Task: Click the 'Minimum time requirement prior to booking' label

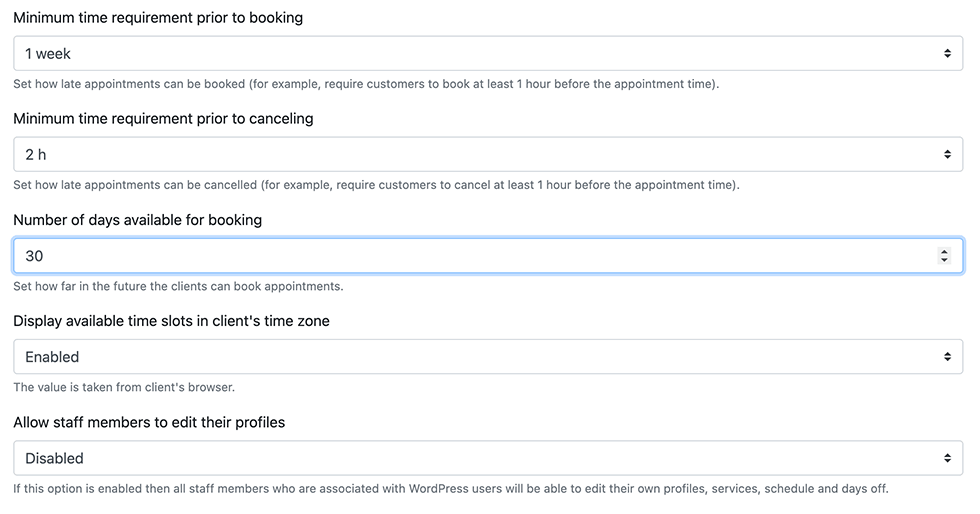Action: click(158, 18)
